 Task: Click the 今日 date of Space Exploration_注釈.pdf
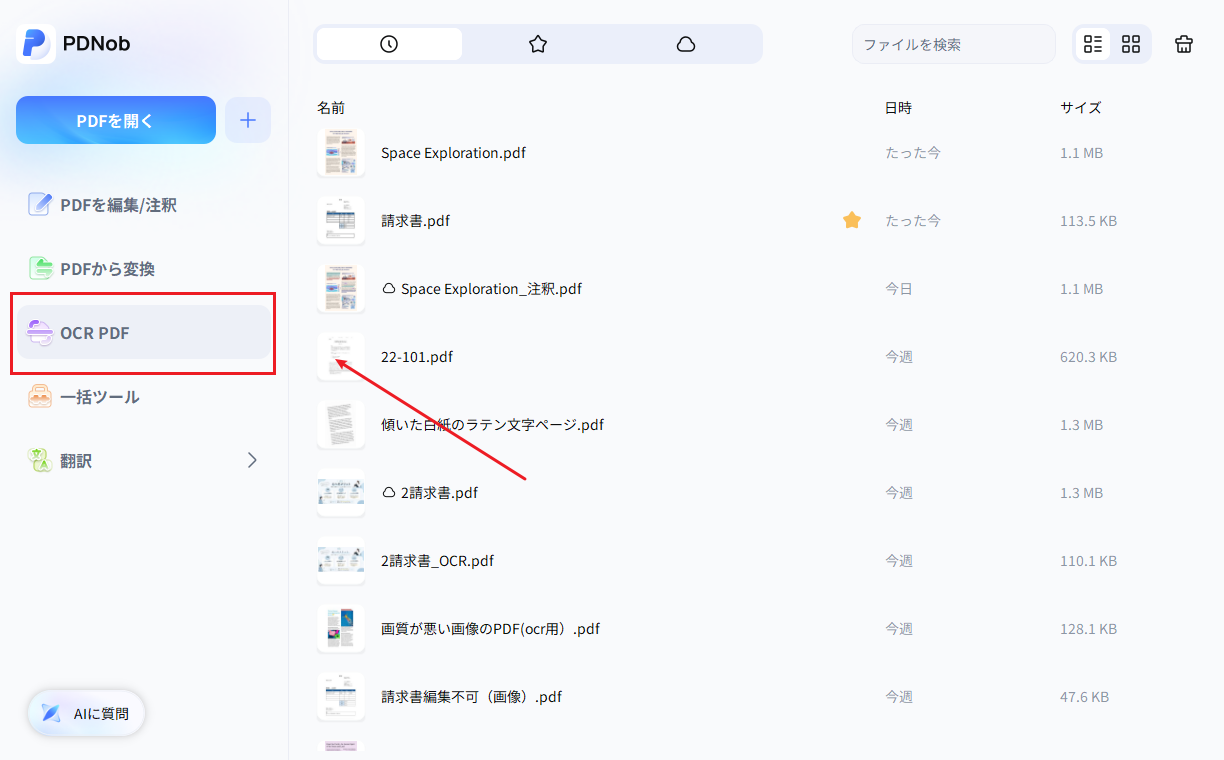tap(898, 289)
